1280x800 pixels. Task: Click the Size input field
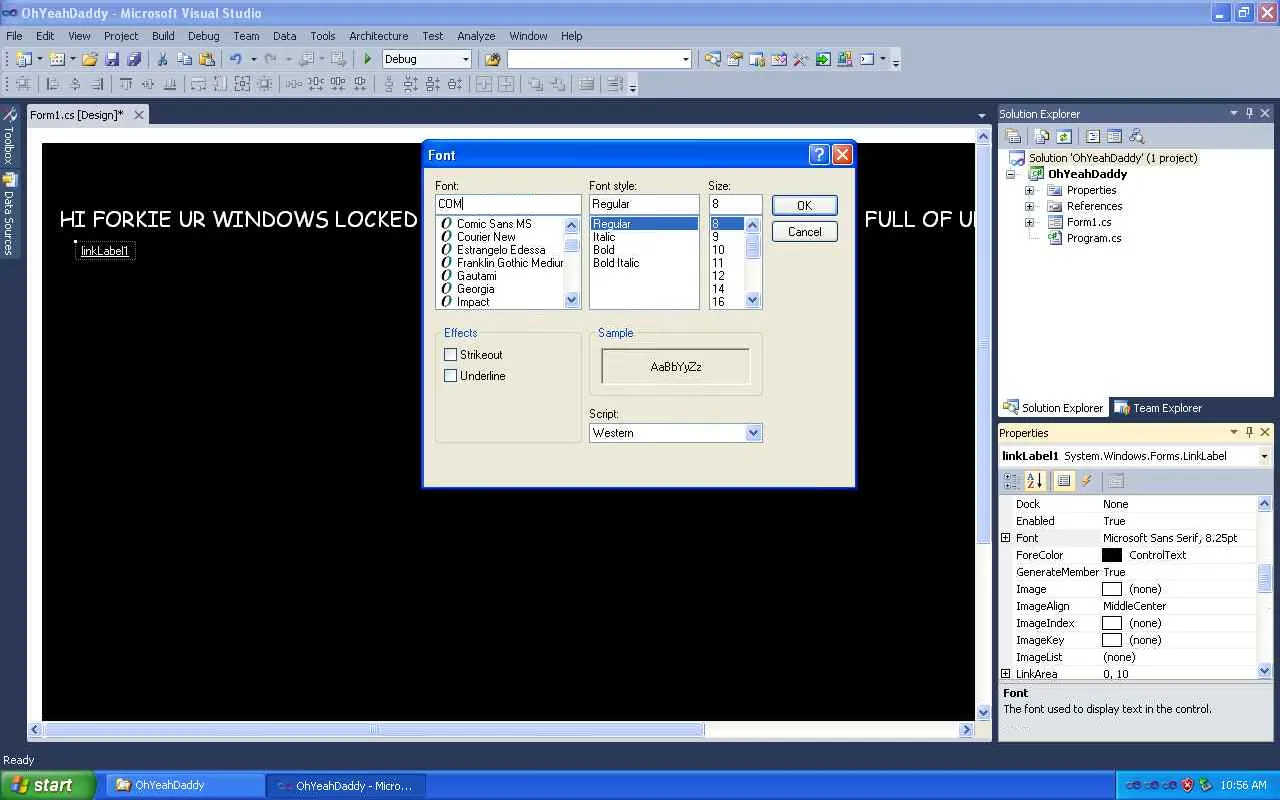[x=735, y=204]
